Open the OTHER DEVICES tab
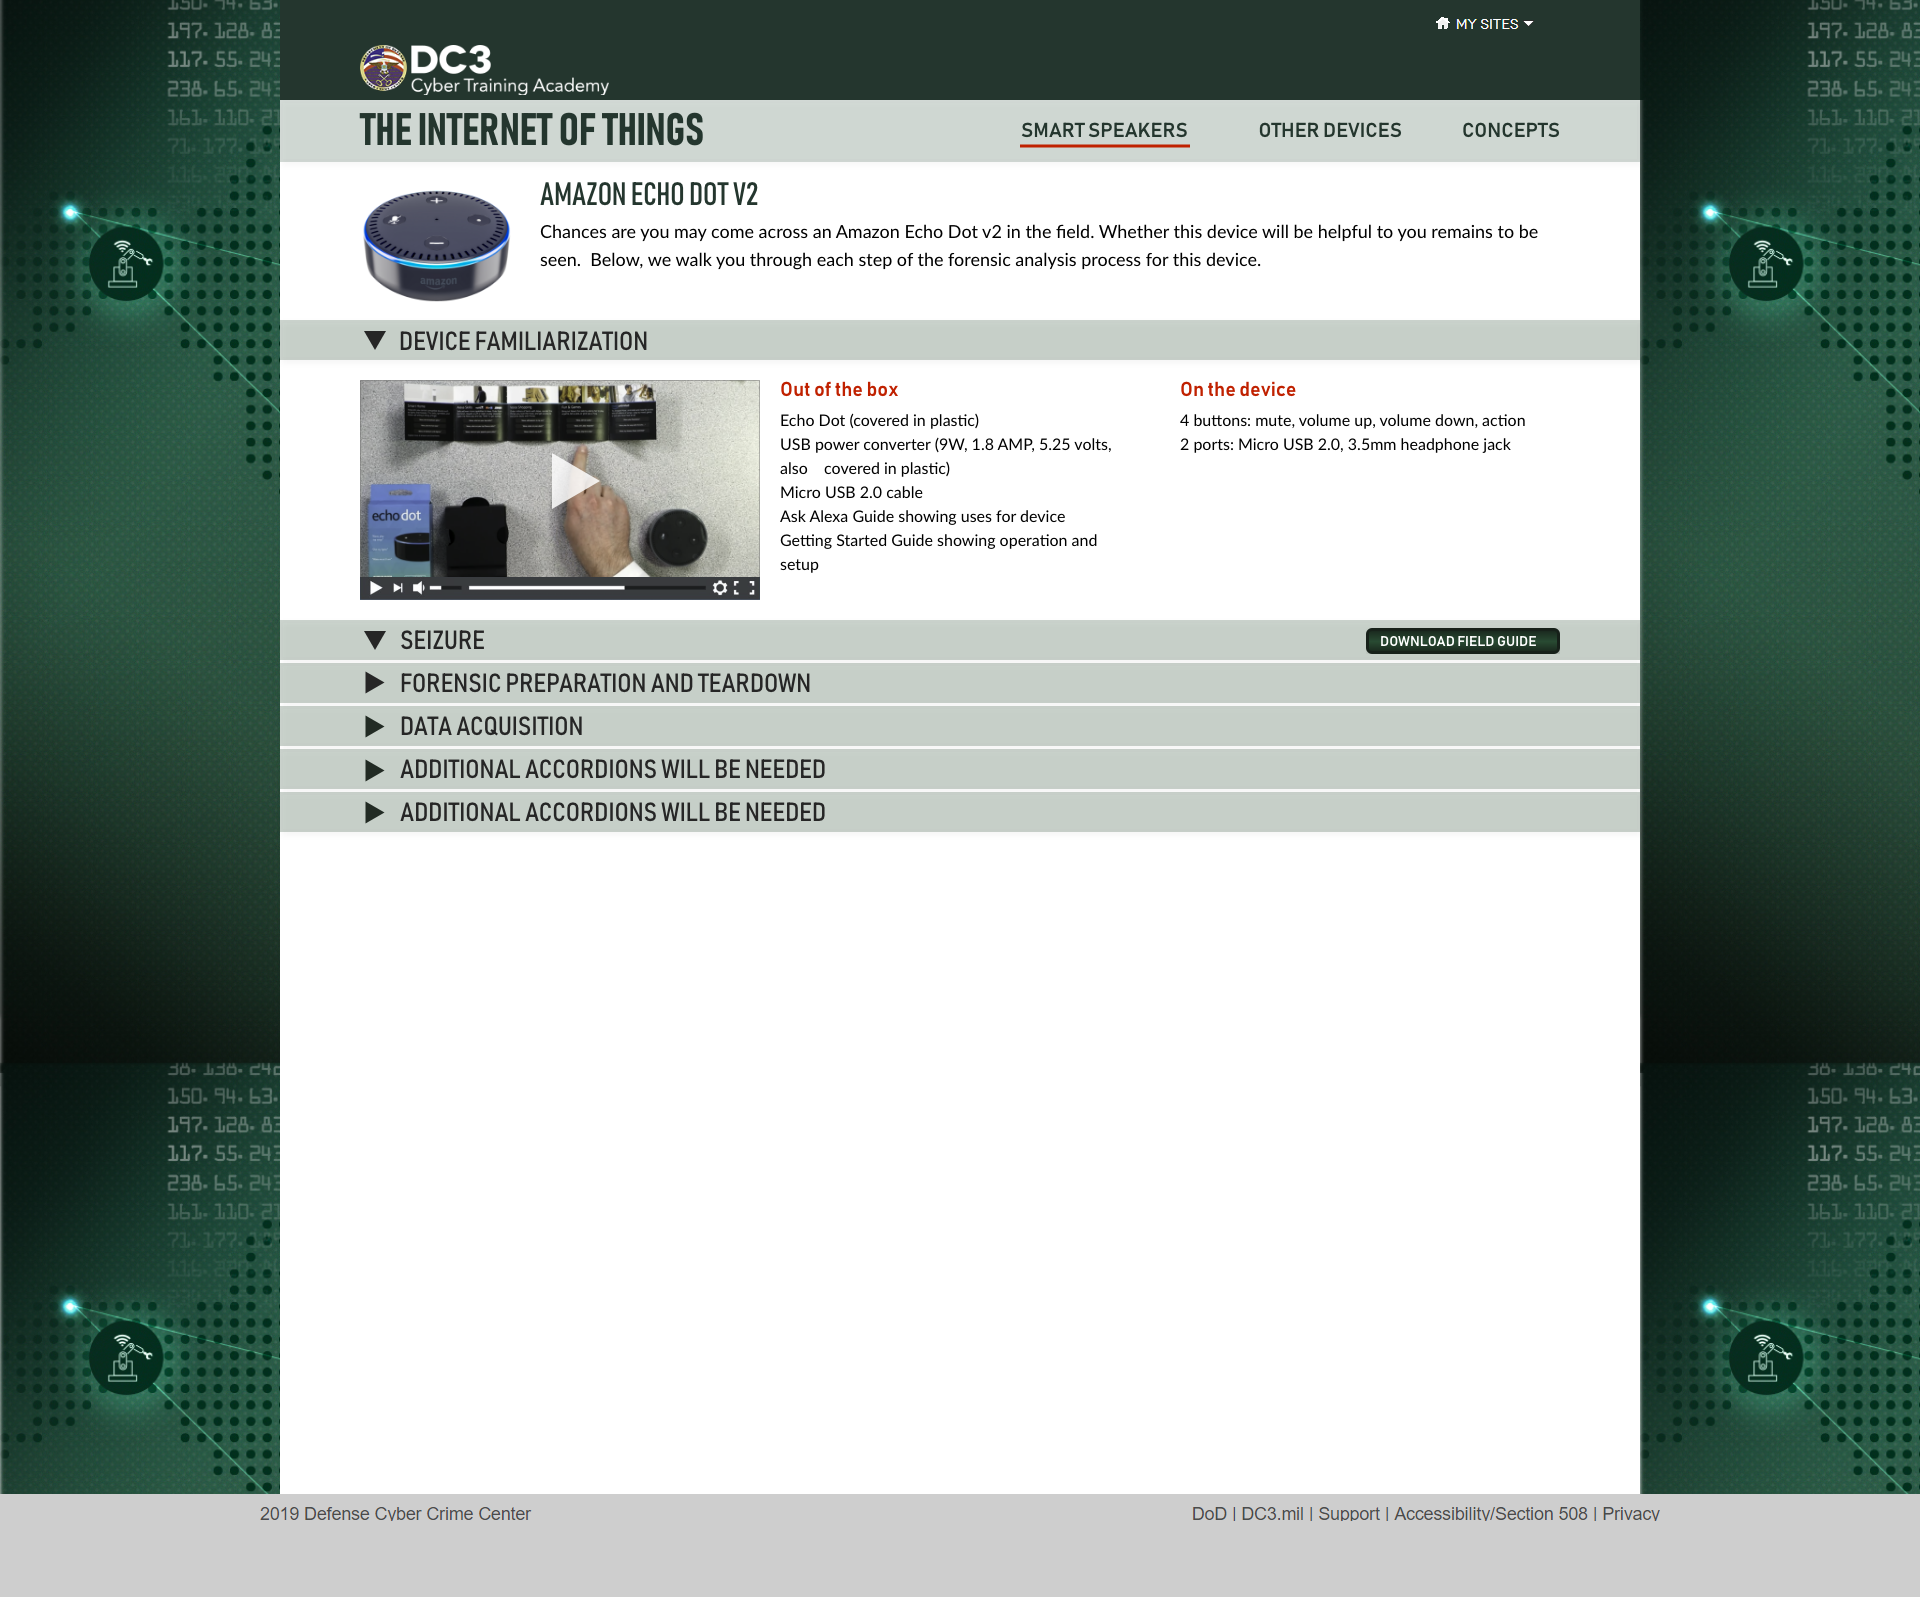The height and width of the screenshot is (1597, 1920). click(1329, 131)
